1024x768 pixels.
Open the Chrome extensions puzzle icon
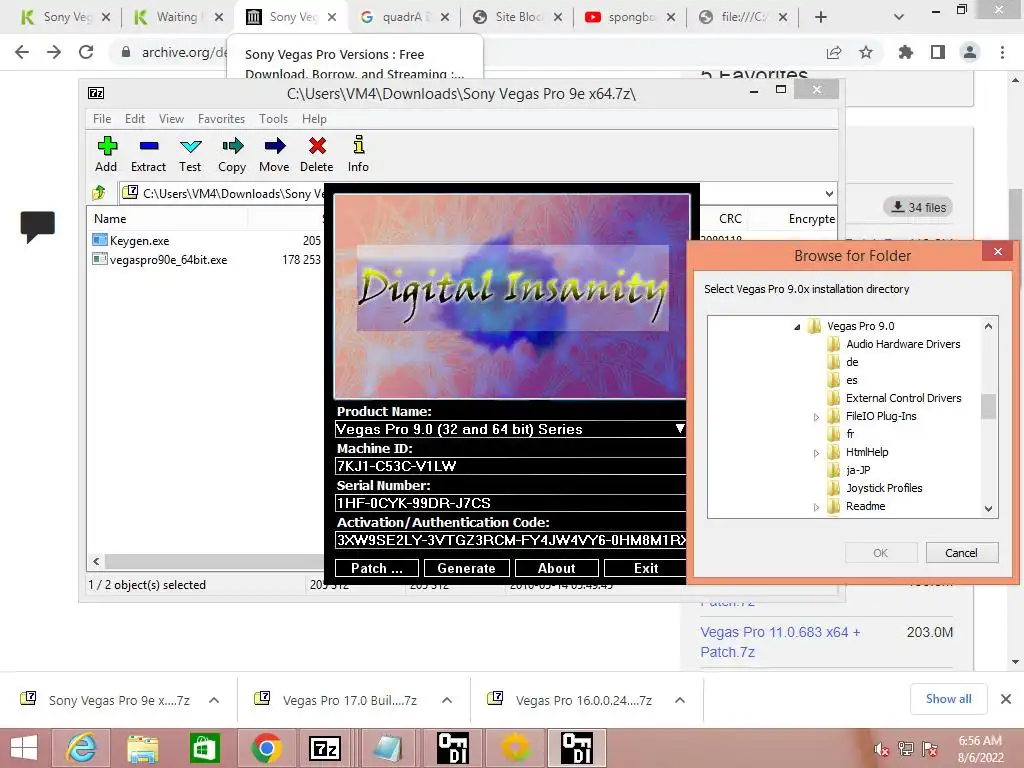(905, 52)
